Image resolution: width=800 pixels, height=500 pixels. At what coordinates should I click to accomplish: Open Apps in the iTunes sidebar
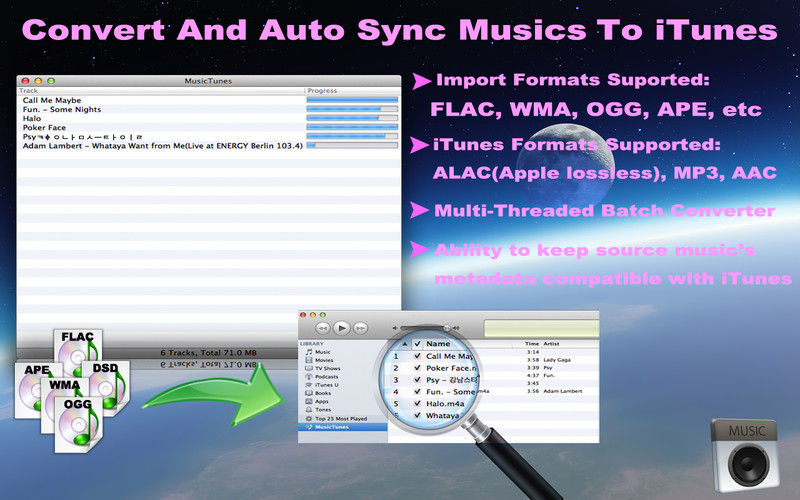click(x=322, y=402)
